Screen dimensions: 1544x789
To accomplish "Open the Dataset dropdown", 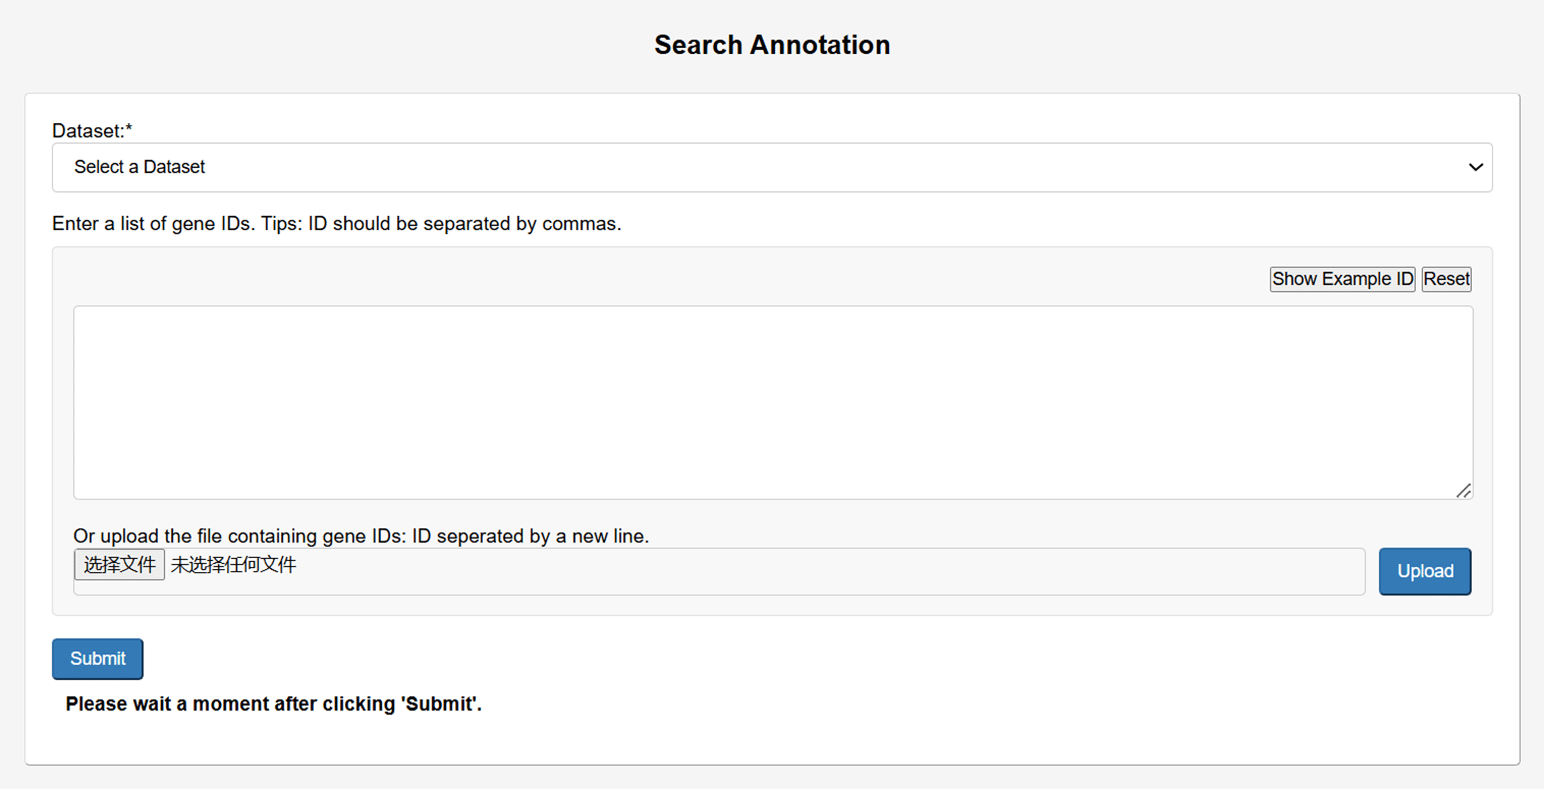I will tap(771, 167).
